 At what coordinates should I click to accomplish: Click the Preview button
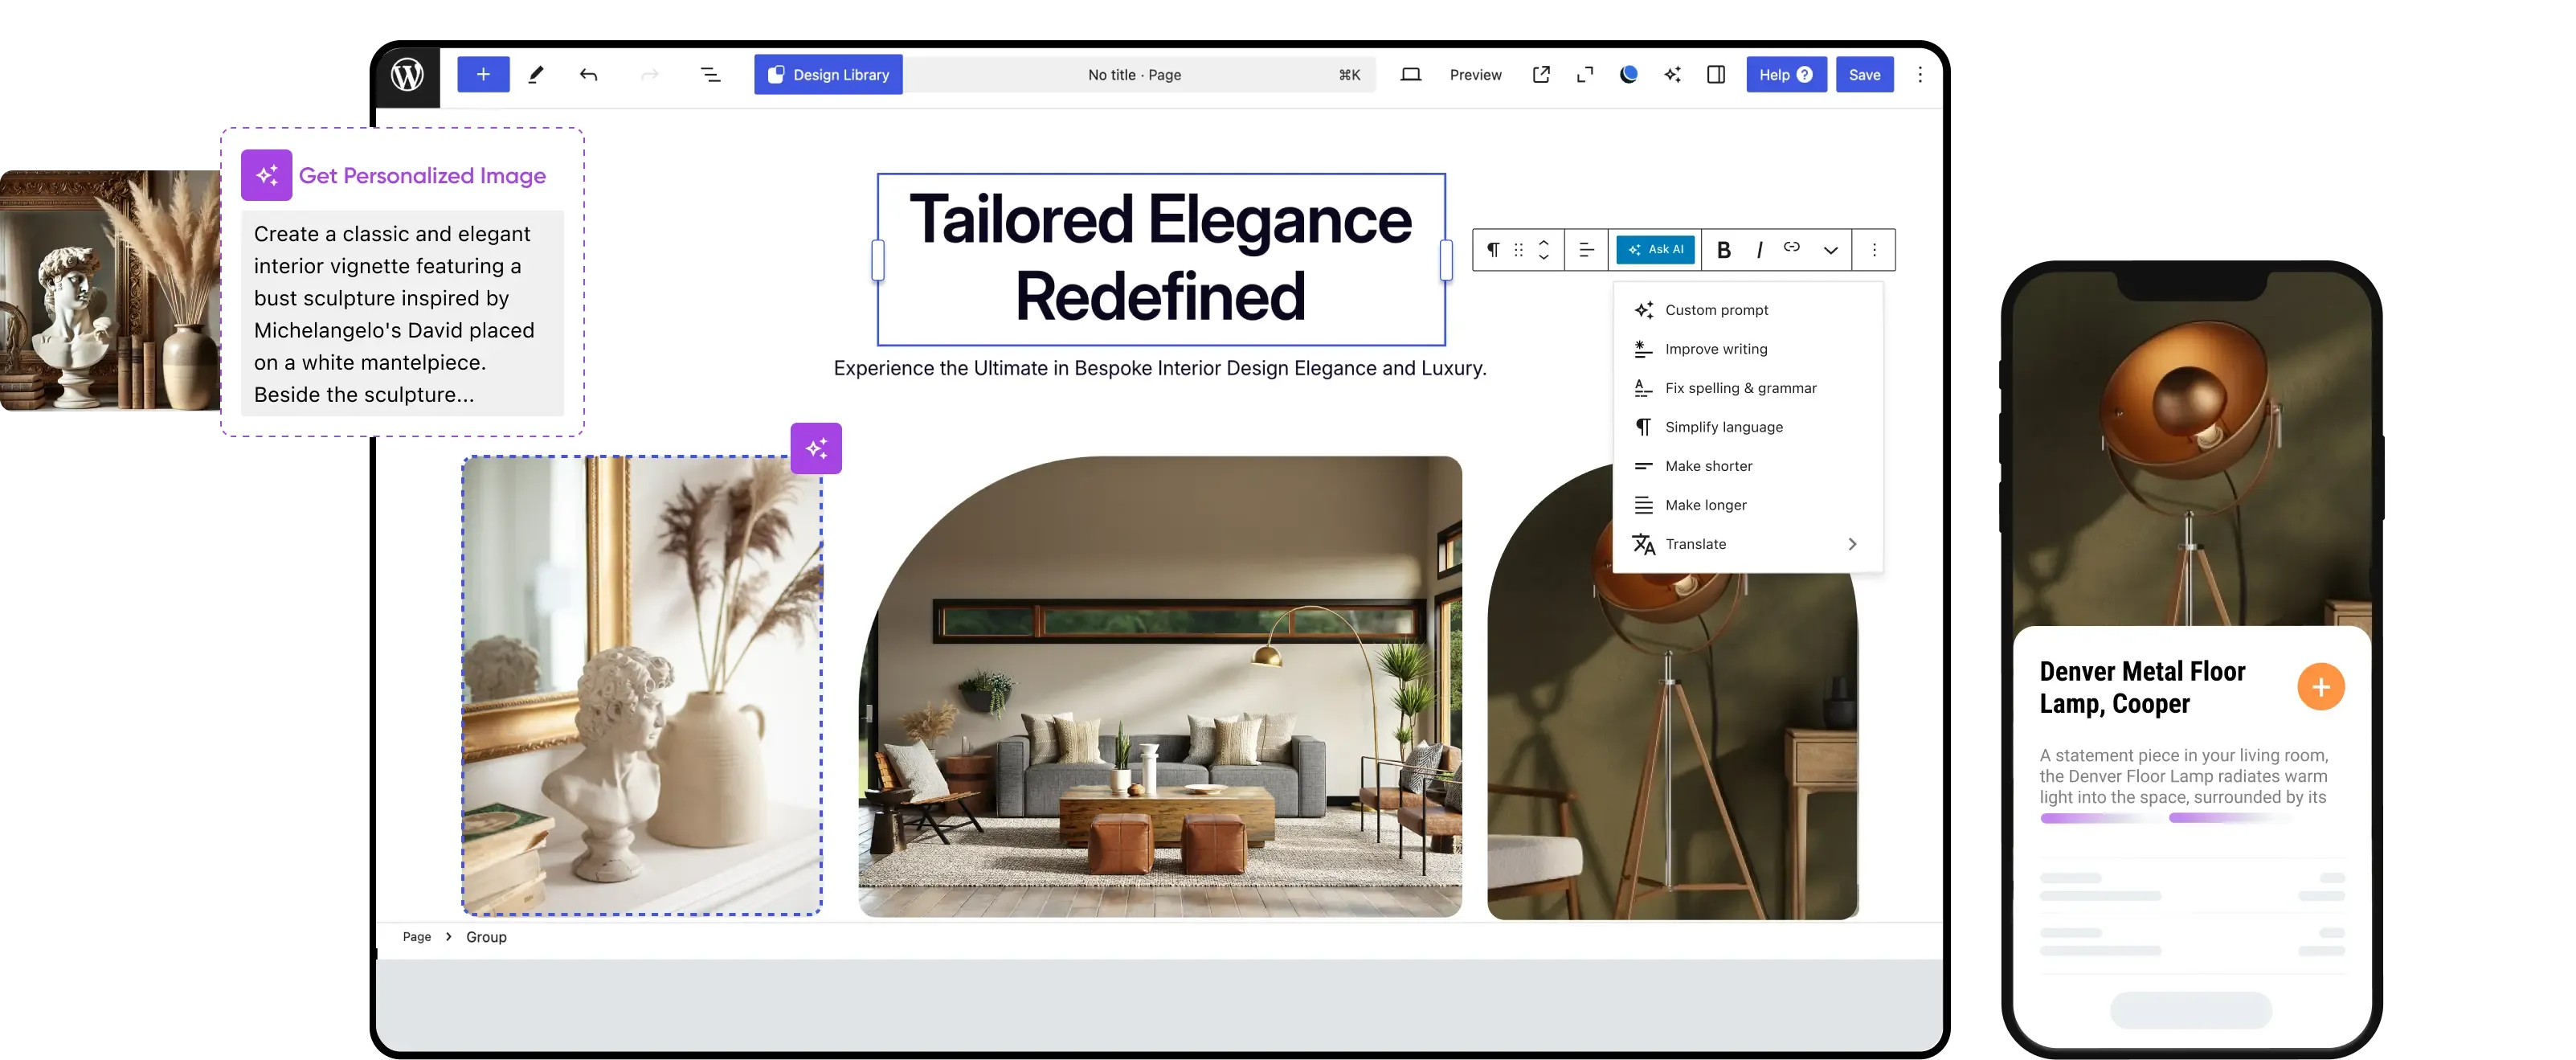click(1475, 75)
